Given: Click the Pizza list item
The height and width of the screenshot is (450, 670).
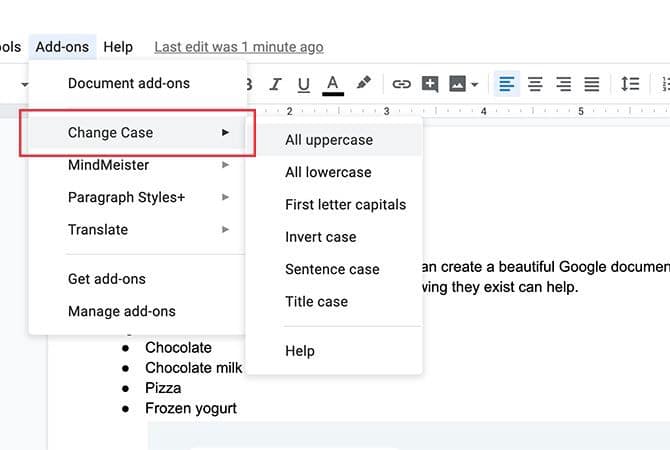Looking at the screenshot, I should pyautogui.click(x=163, y=388).
